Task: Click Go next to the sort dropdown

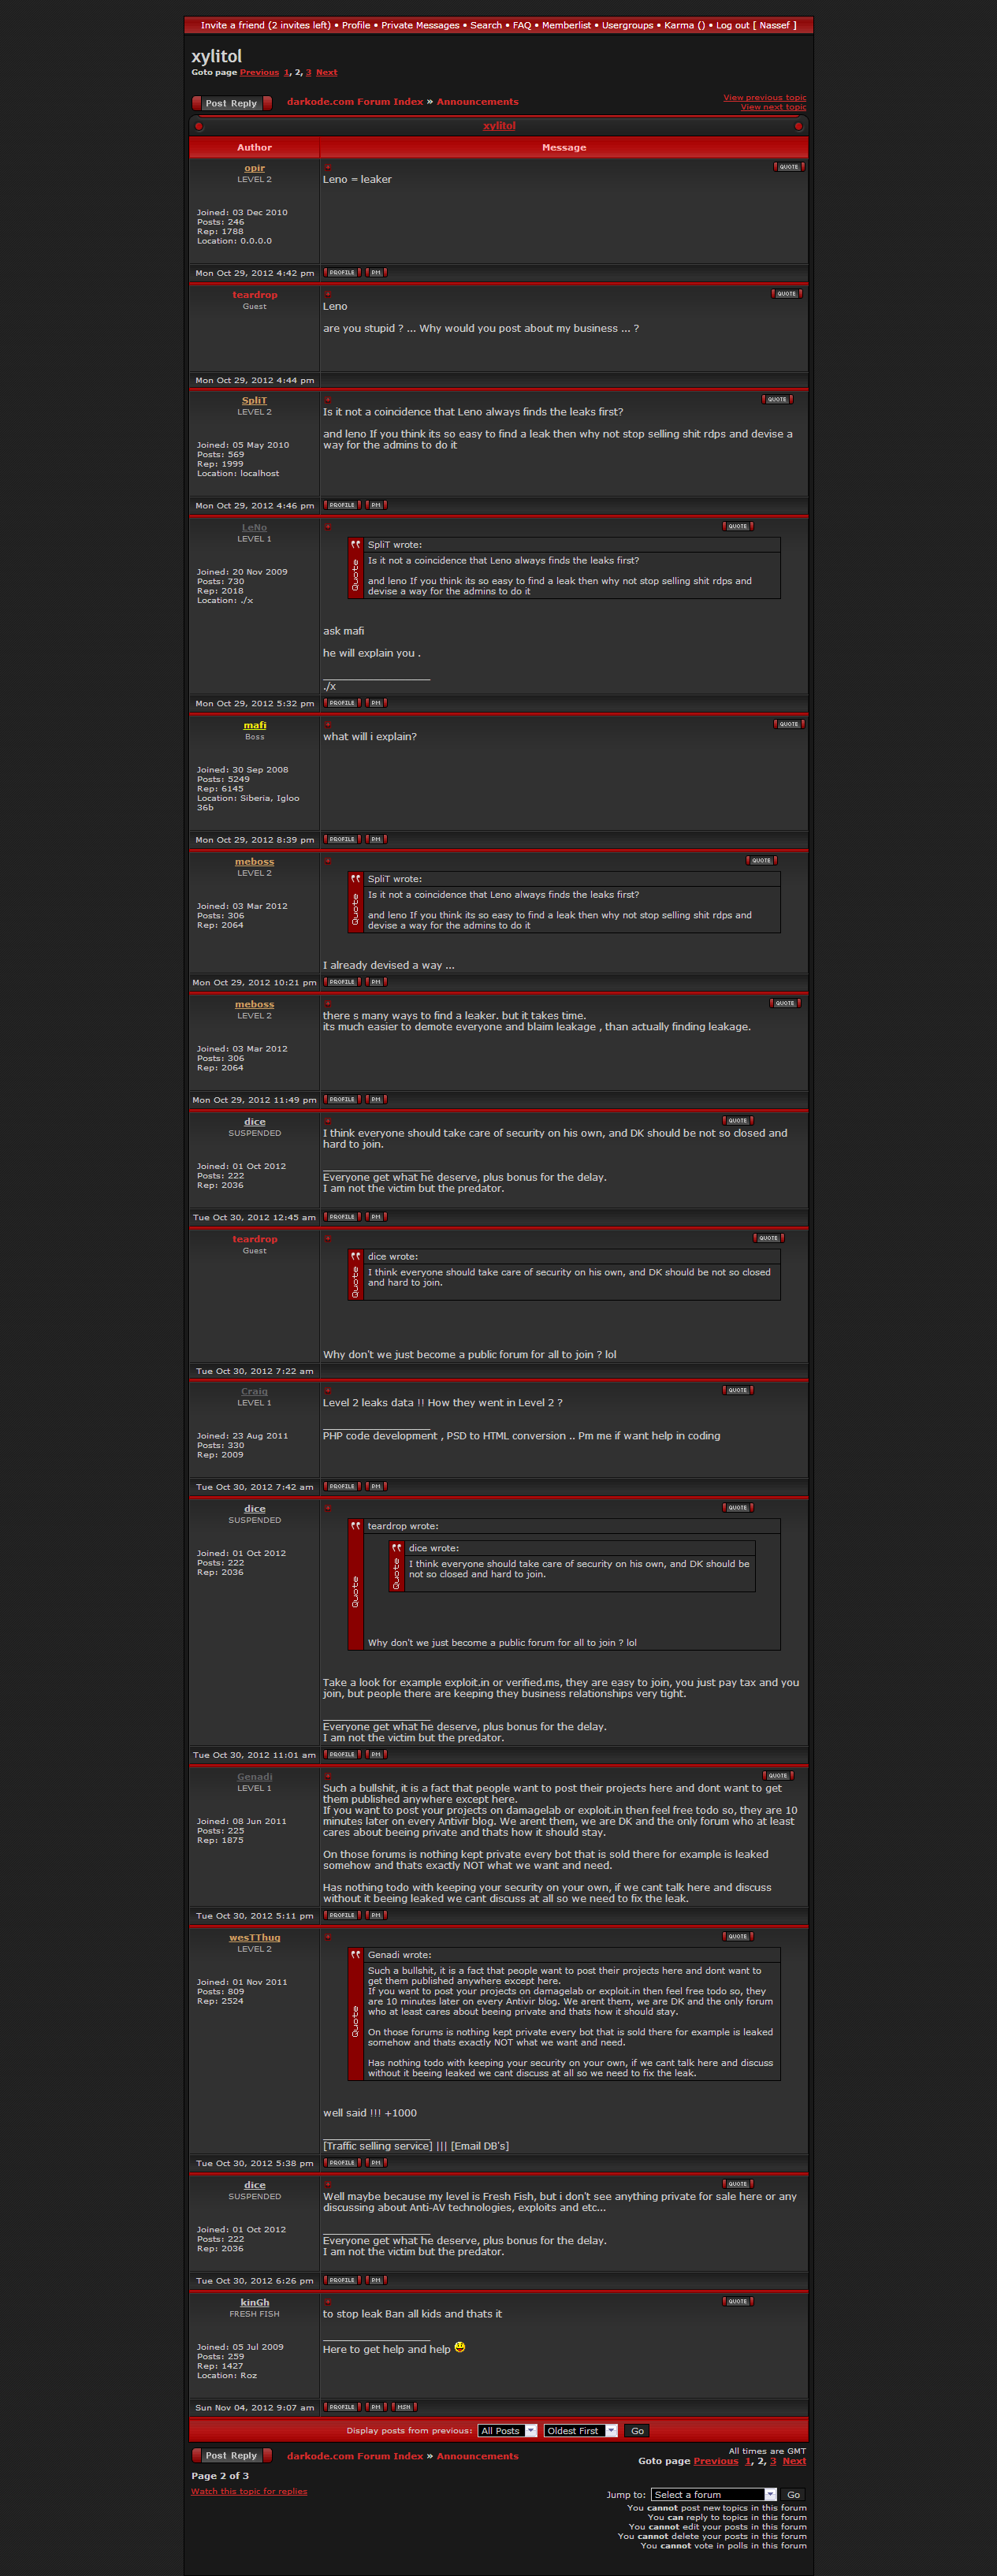Action: [637, 2431]
